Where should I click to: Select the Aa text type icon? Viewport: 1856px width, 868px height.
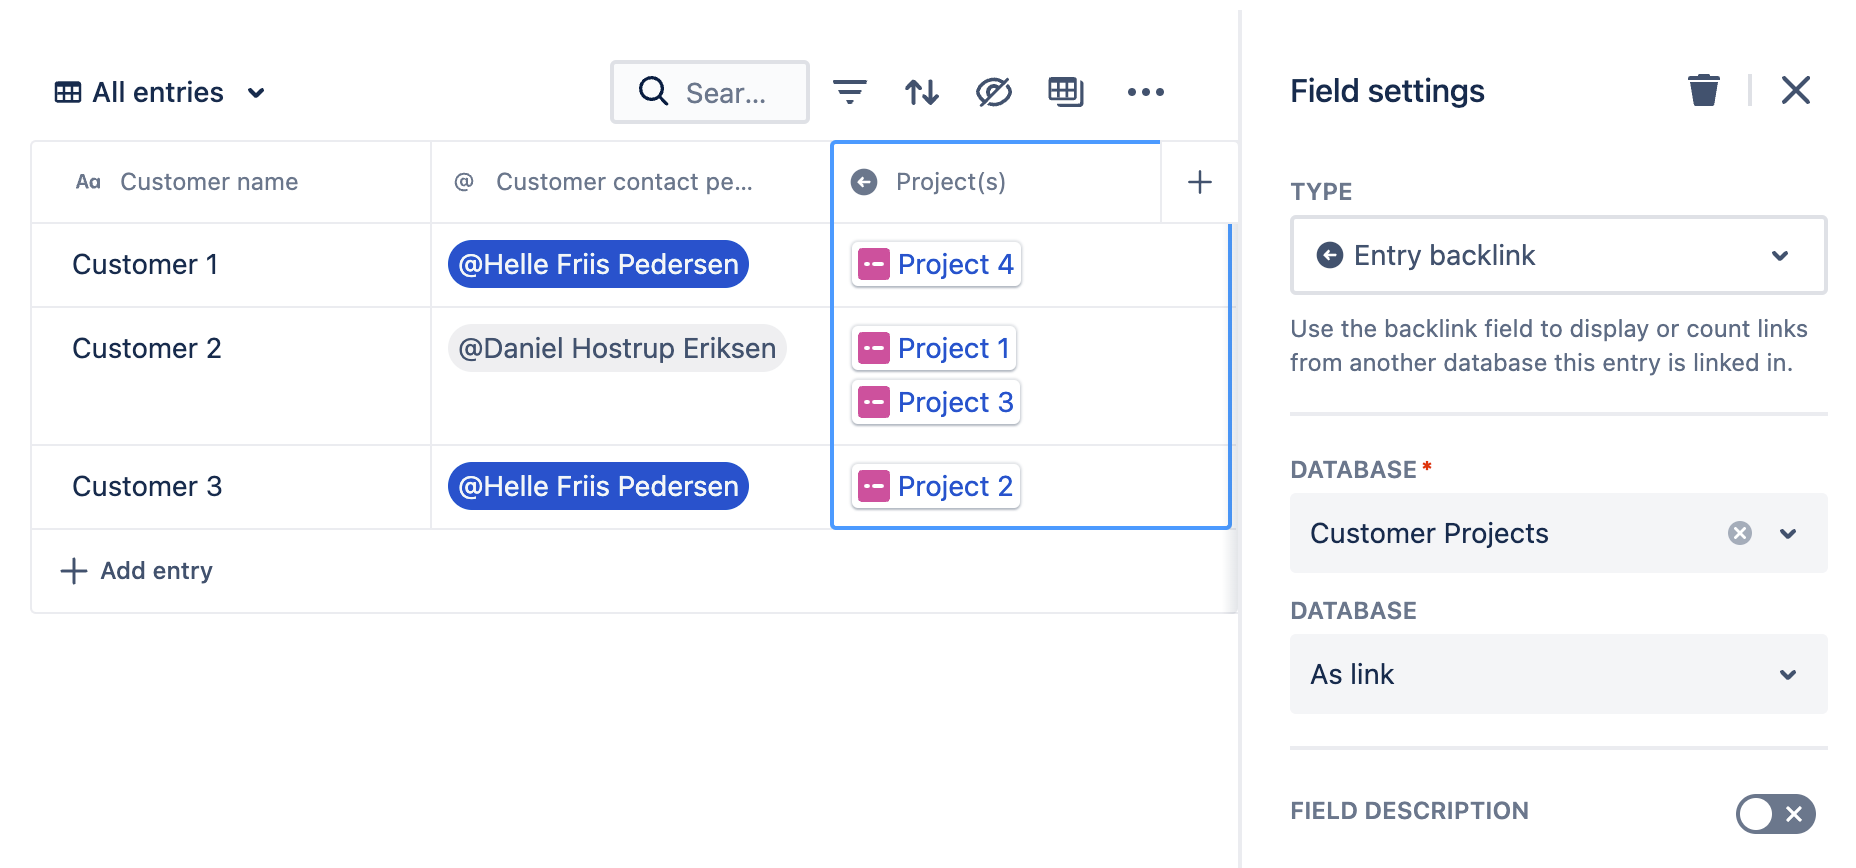click(88, 182)
